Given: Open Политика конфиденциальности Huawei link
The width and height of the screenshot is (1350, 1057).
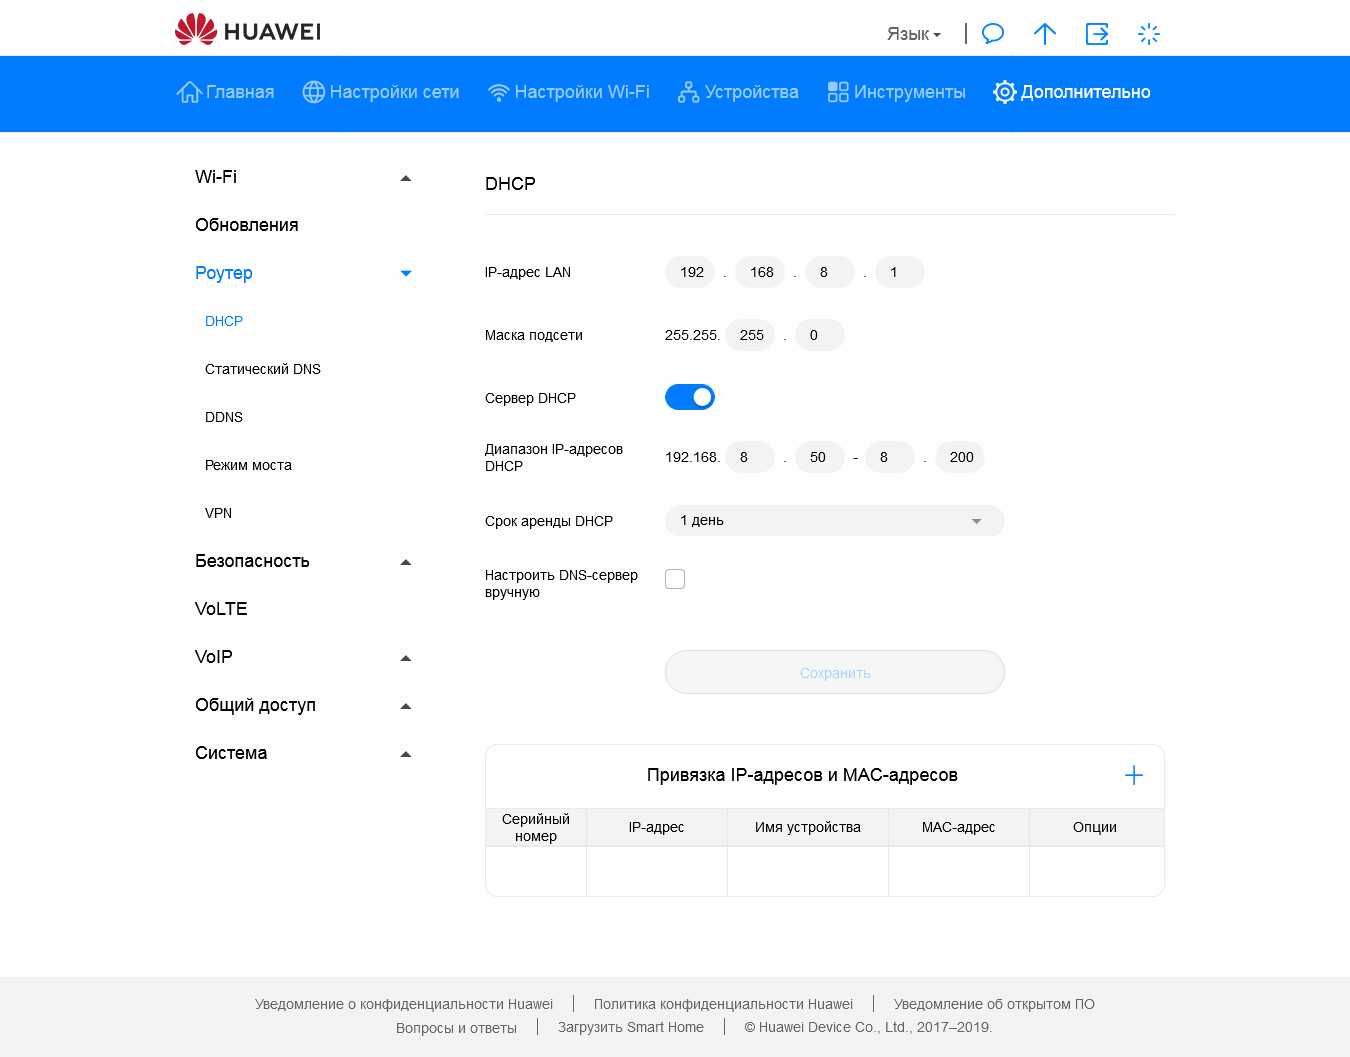Looking at the screenshot, I should click(x=723, y=1004).
